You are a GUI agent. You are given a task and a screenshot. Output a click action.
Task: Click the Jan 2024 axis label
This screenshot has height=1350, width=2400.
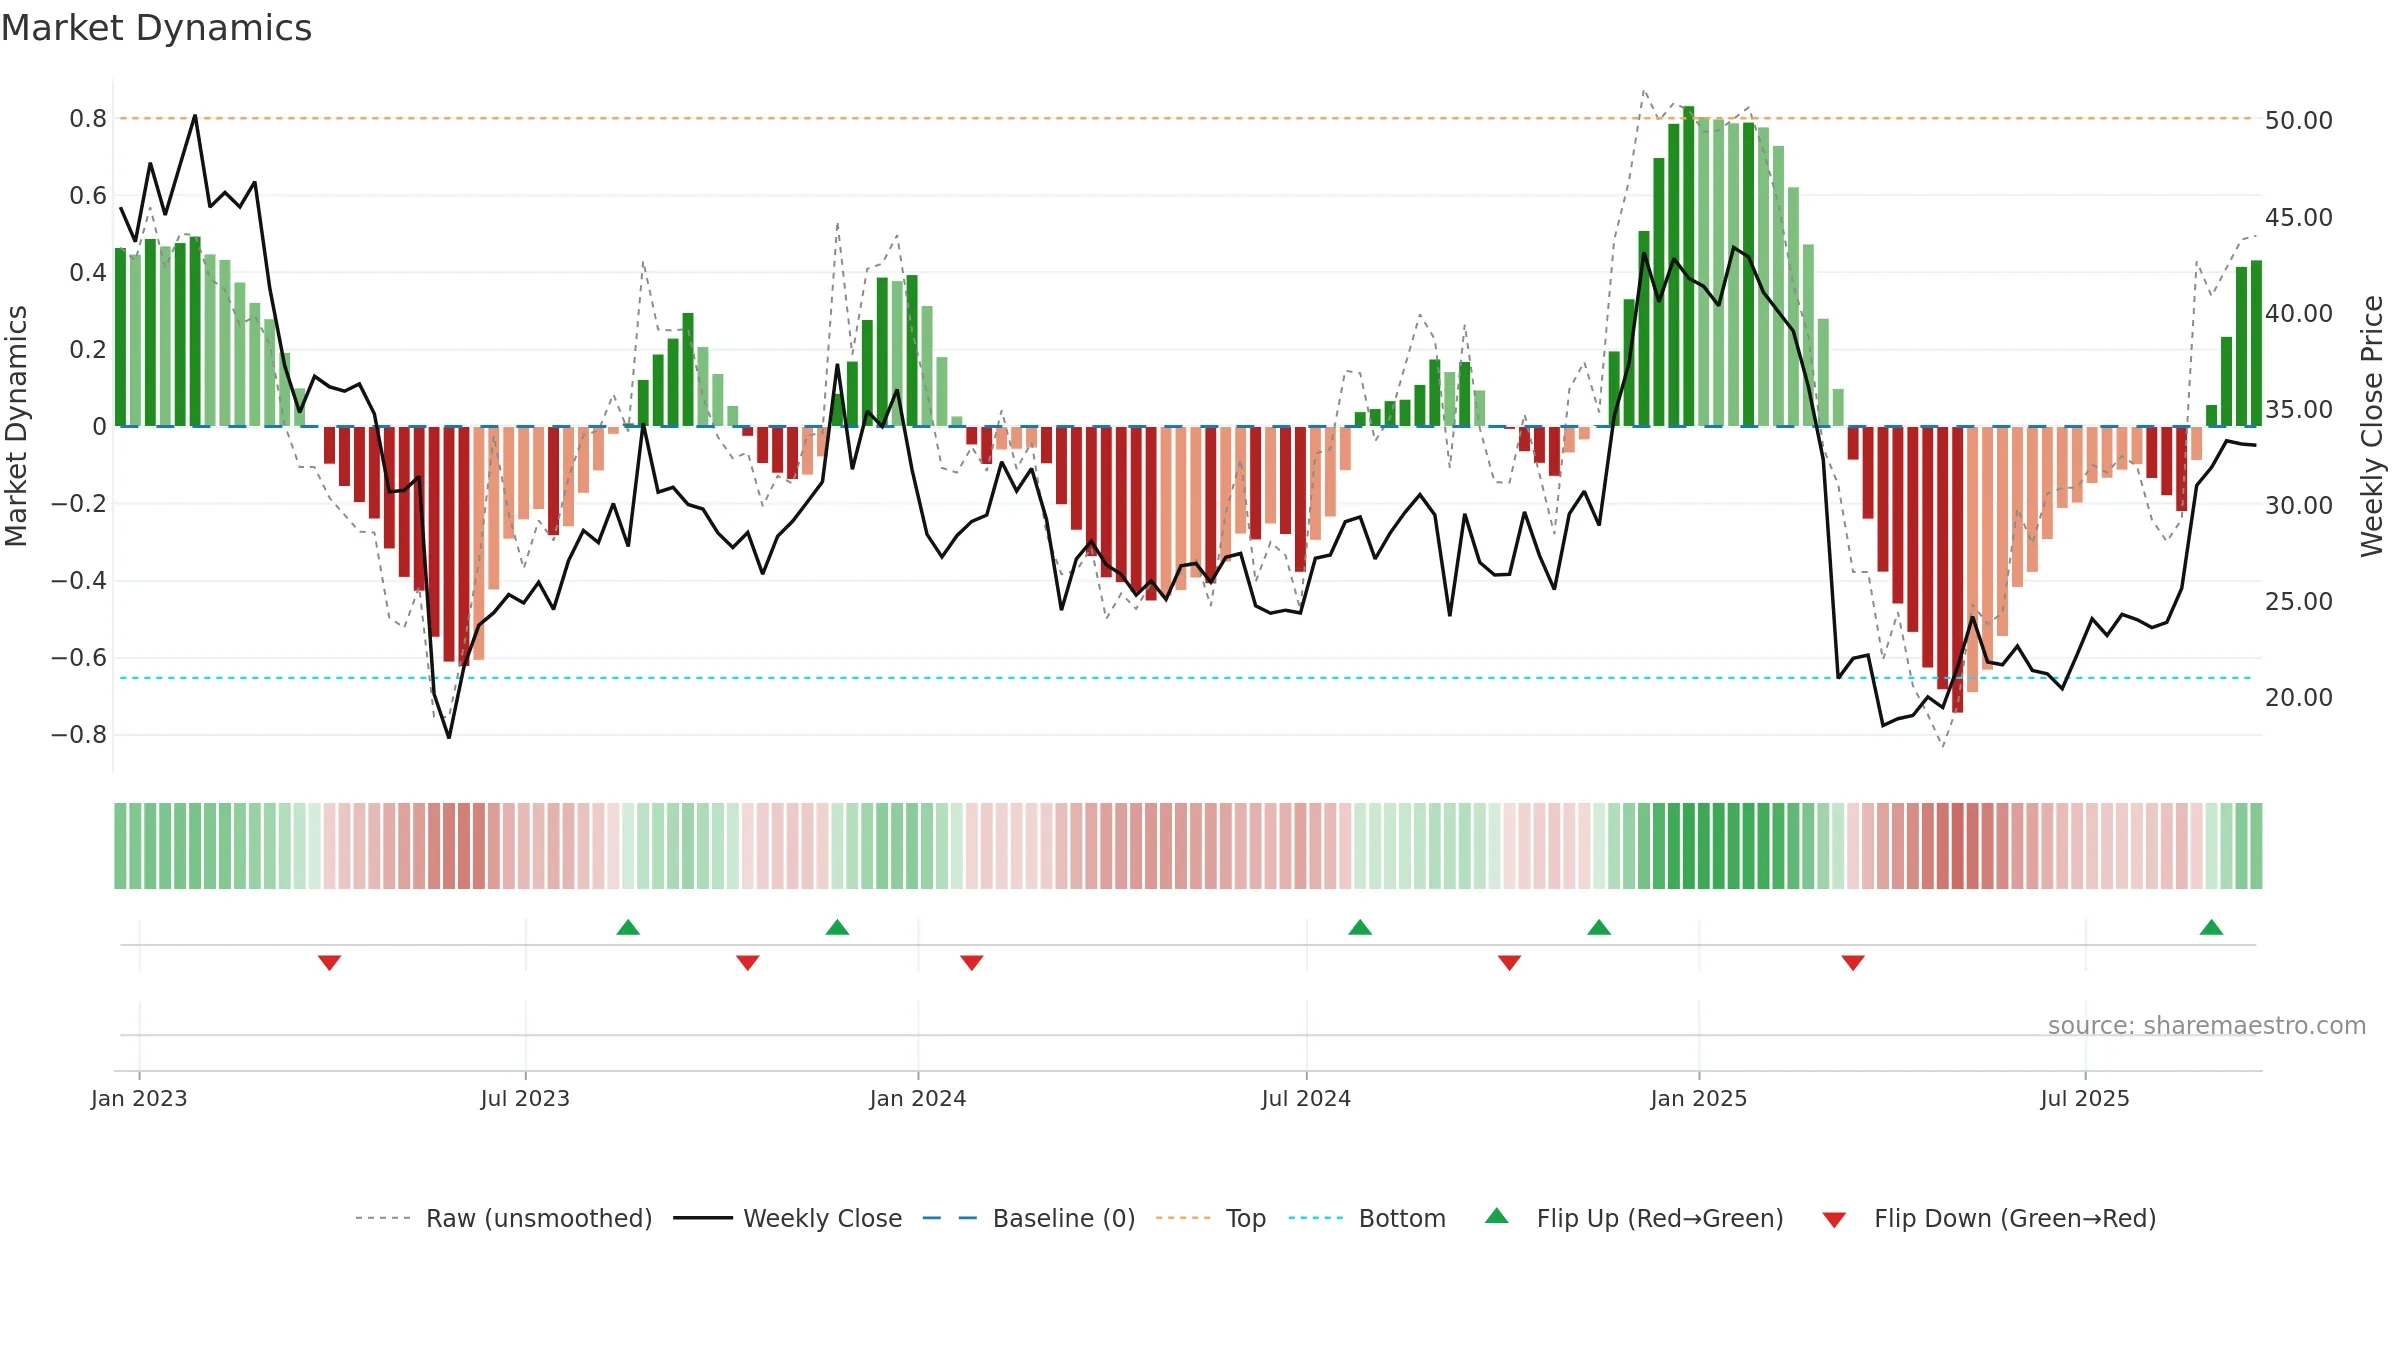coord(918,1098)
